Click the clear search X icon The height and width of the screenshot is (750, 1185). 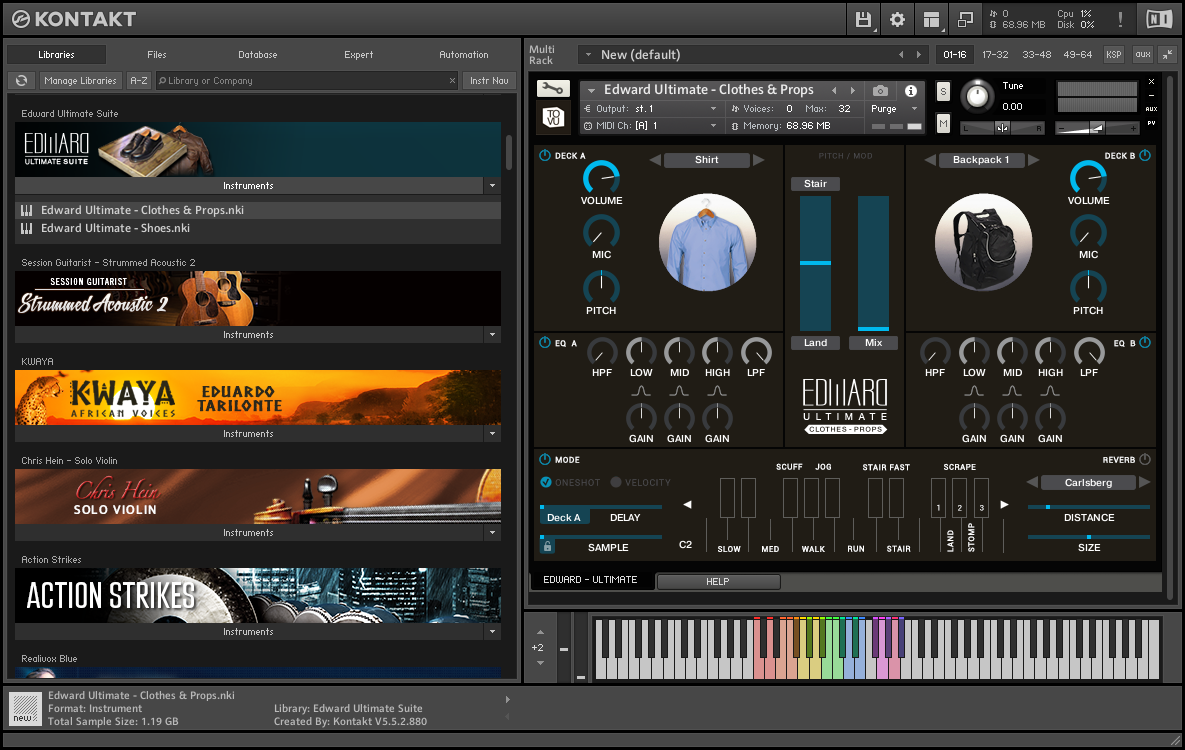[x=452, y=80]
